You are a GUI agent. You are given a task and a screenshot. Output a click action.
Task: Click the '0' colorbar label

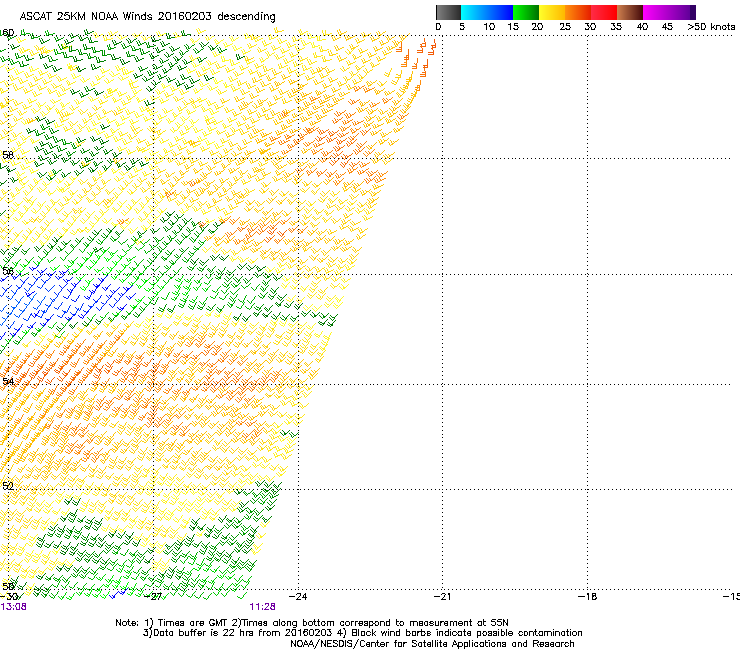click(x=438, y=27)
